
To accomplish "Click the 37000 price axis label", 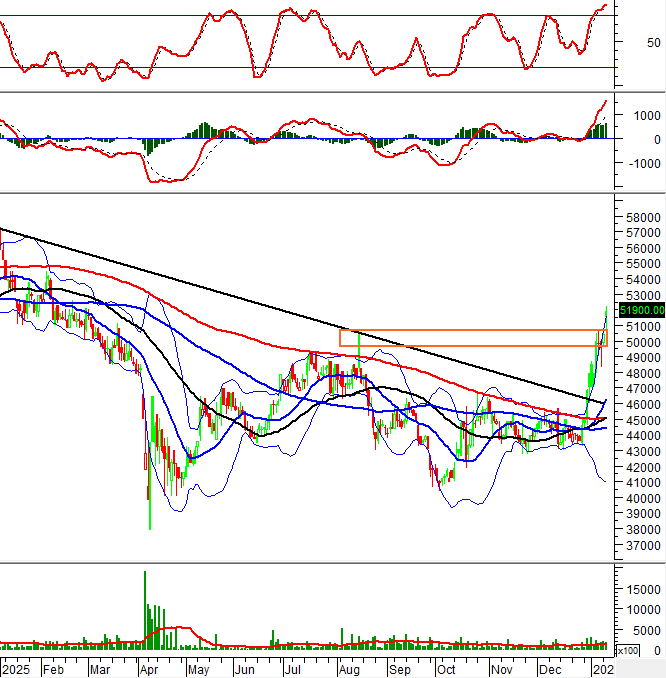I will tap(636, 546).
